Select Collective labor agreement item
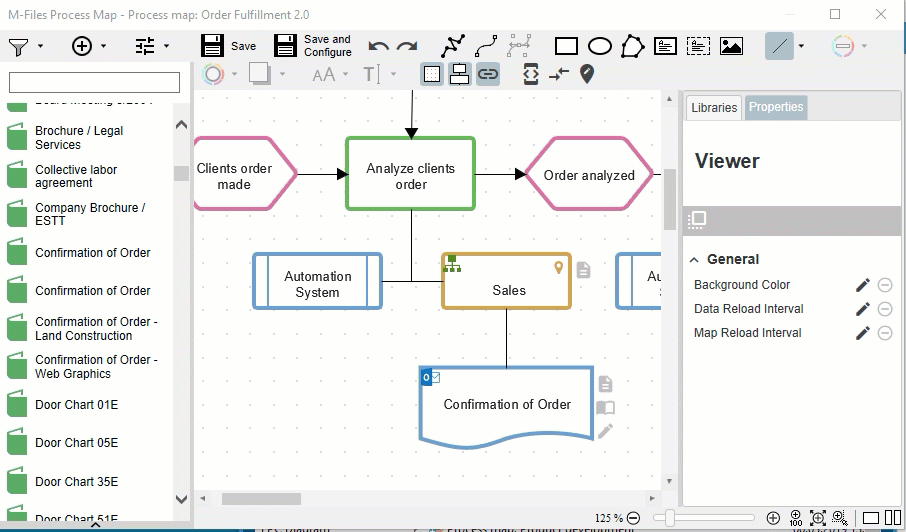This screenshot has width=906, height=532. click(87, 176)
